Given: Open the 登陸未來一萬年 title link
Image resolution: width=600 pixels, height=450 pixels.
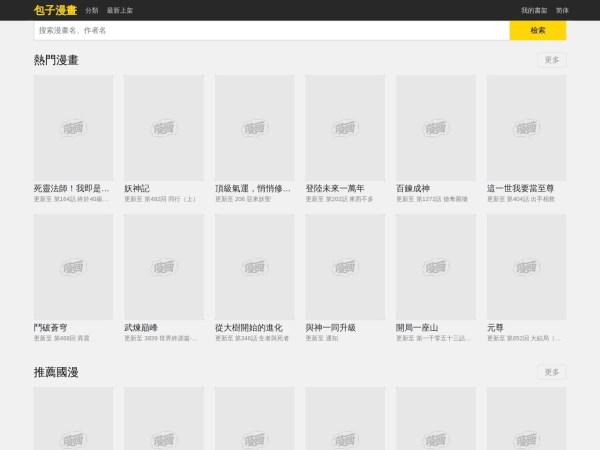Looking at the screenshot, I should (x=335, y=188).
